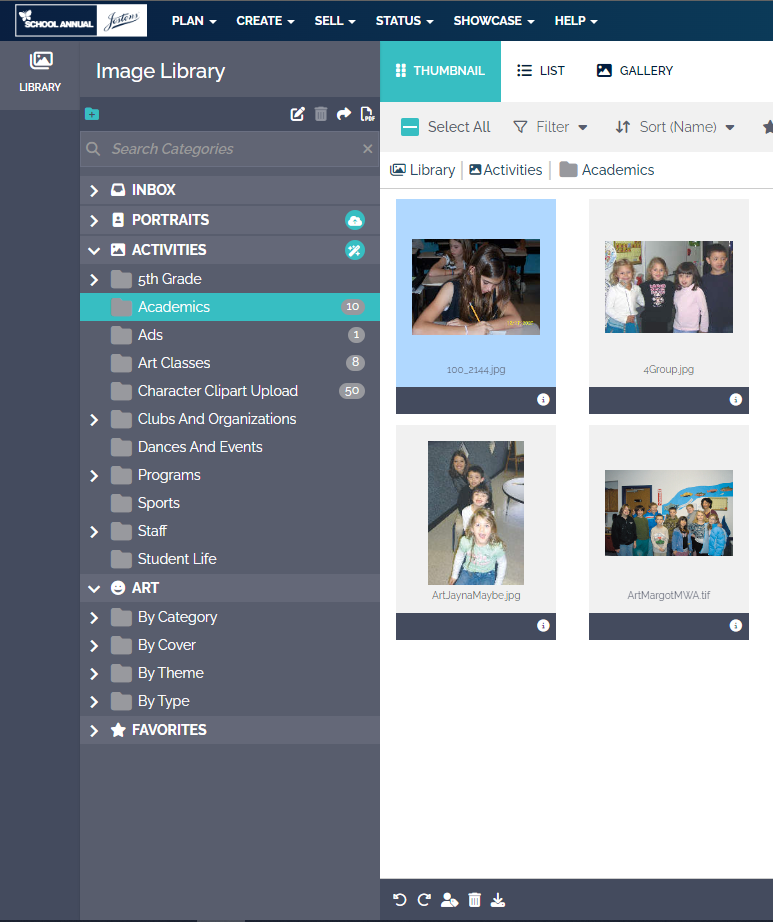Select the ArtJaynaMaybe.jpg thumbnail

click(x=476, y=513)
